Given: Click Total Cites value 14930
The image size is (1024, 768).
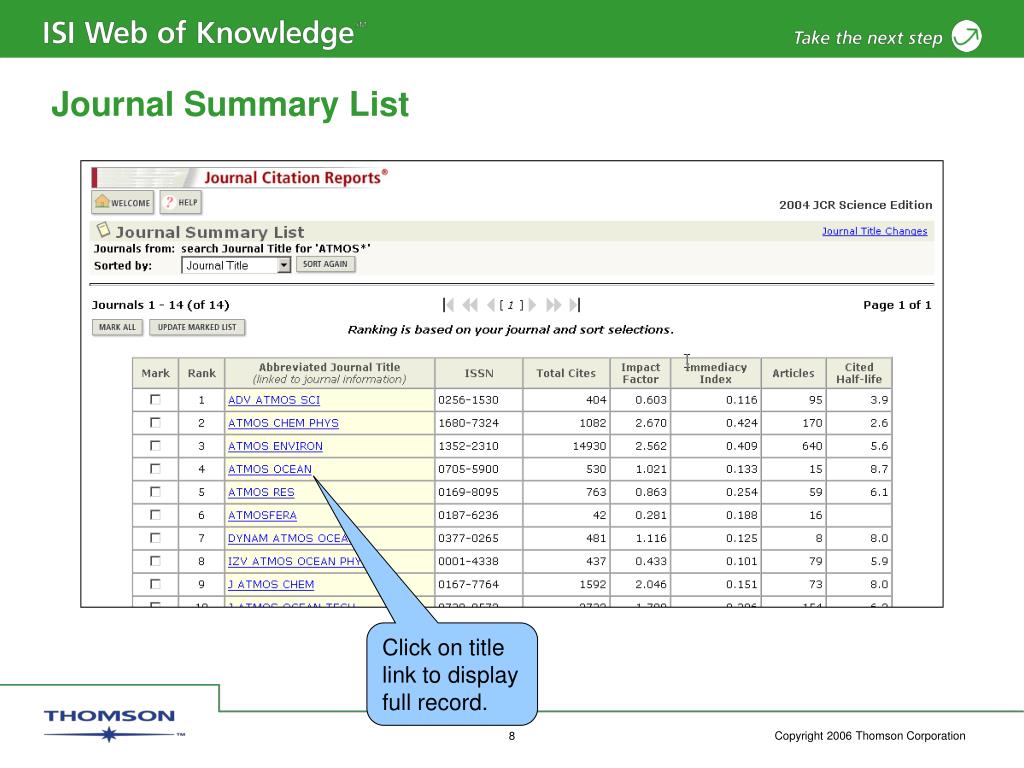Looking at the screenshot, I should click(588, 446).
